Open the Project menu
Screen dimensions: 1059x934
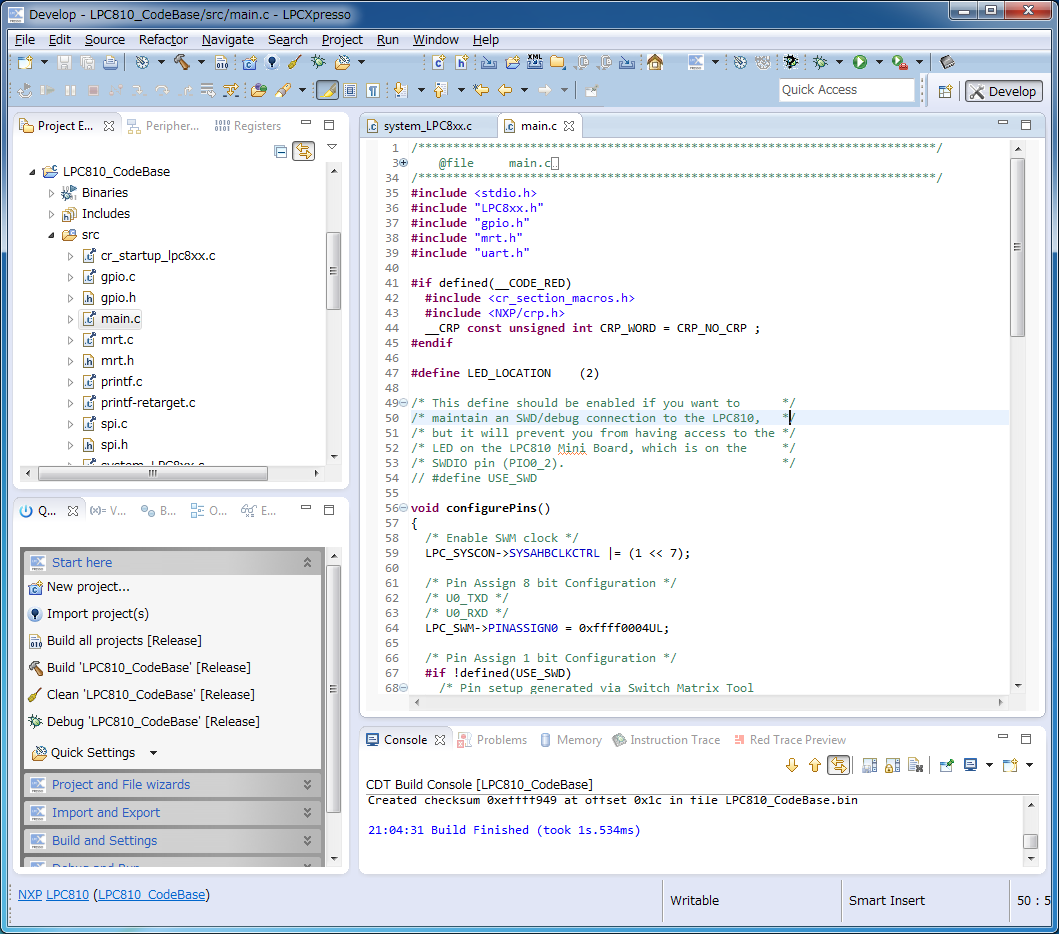[342, 40]
